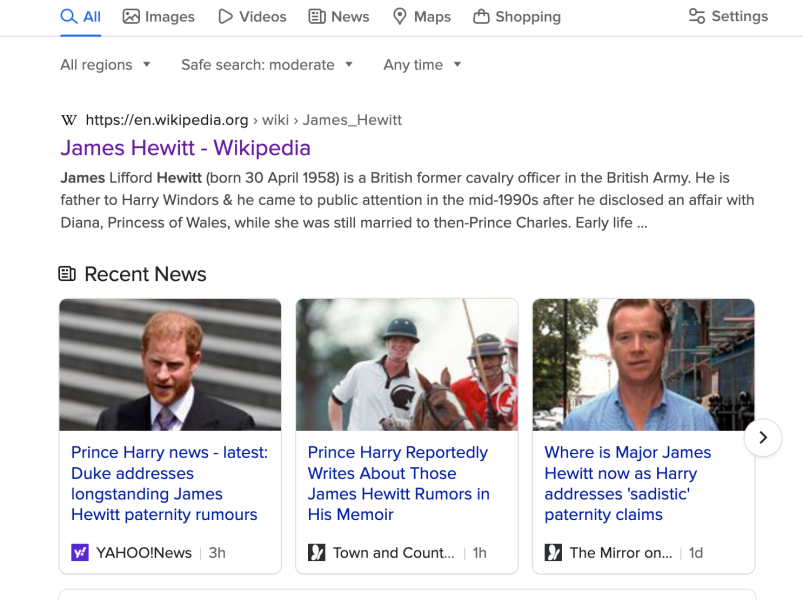The image size is (803, 600).
Task: Open the Where is Major James Hewitt article
Action: click(627, 483)
